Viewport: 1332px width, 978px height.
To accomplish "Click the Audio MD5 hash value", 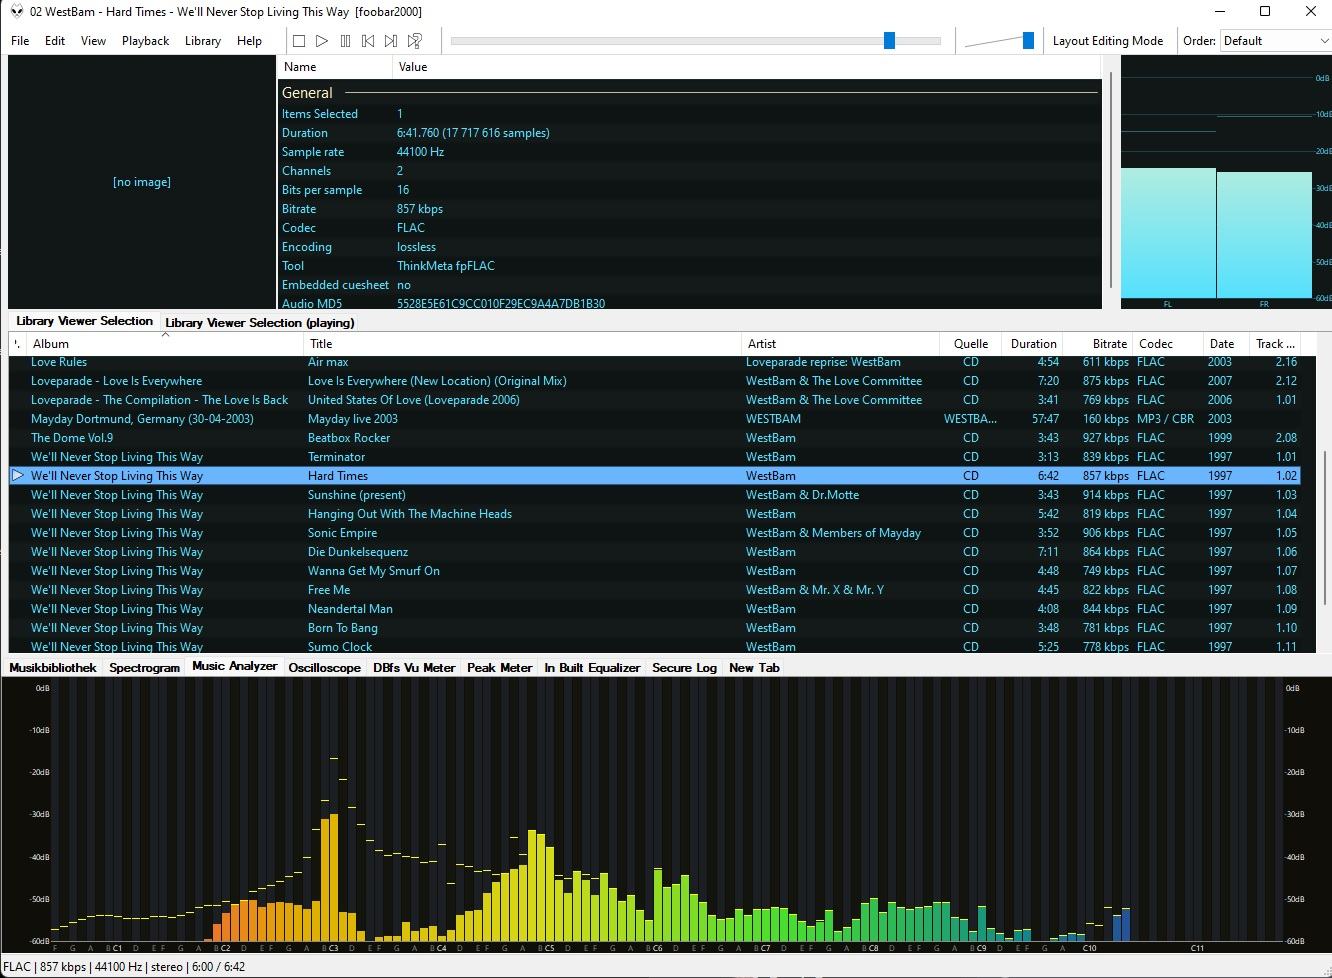I will 501,303.
